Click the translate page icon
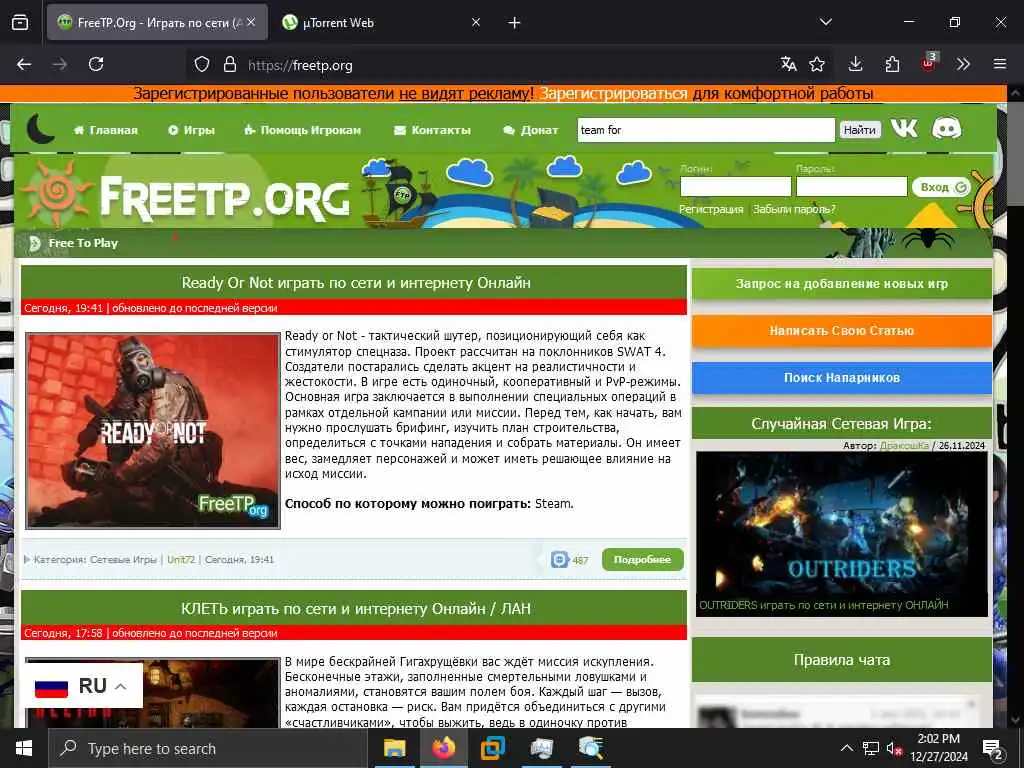Screen dimensions: 1024x768 [788, 64]
